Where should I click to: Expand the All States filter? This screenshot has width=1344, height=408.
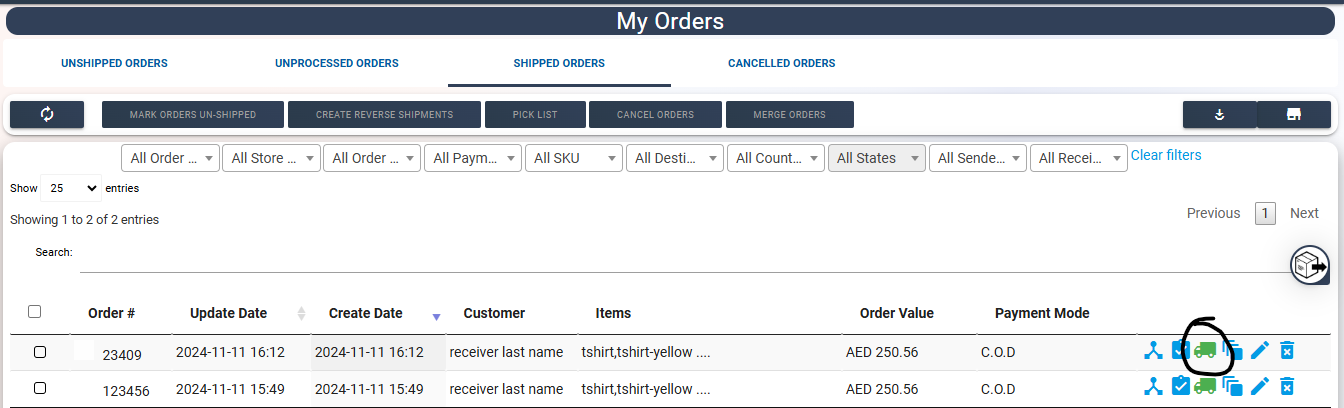876,158
